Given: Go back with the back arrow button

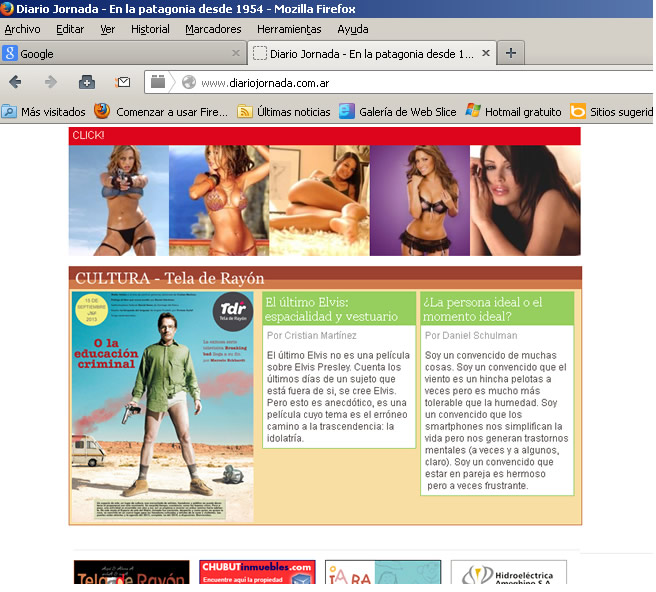Looking at the screenshot, I should (x=15, y=82).
